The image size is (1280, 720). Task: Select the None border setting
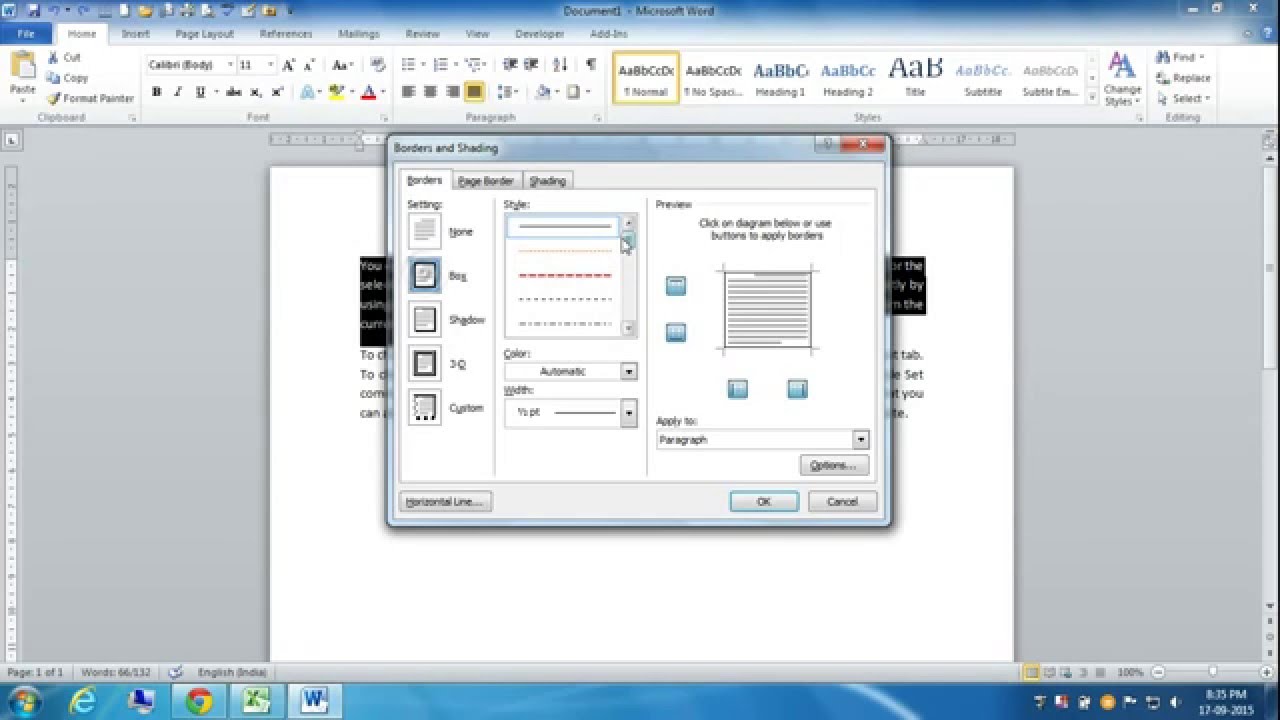tap(425, 231)
